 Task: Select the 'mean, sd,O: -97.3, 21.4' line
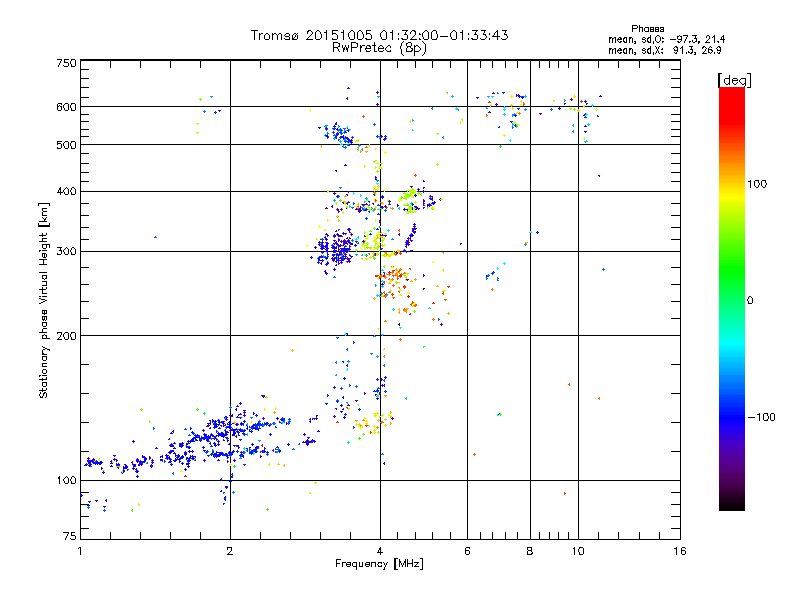[x=666, y=40]
